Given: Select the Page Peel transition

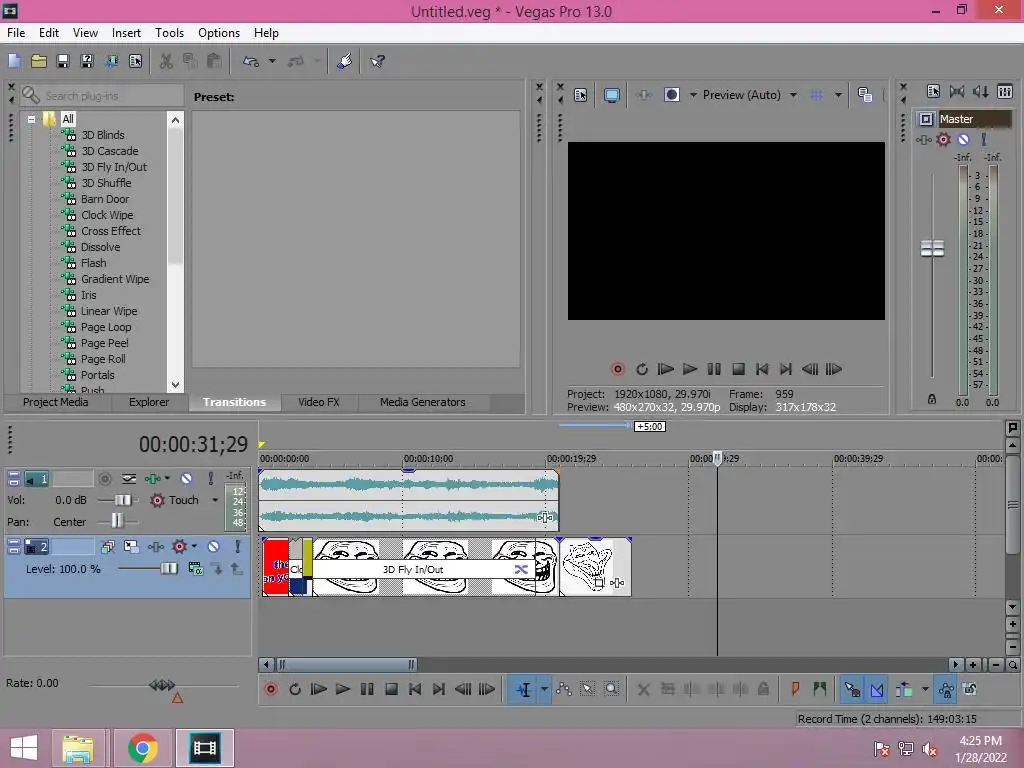Looking at the screenshot, I should (x=104, y=343).
